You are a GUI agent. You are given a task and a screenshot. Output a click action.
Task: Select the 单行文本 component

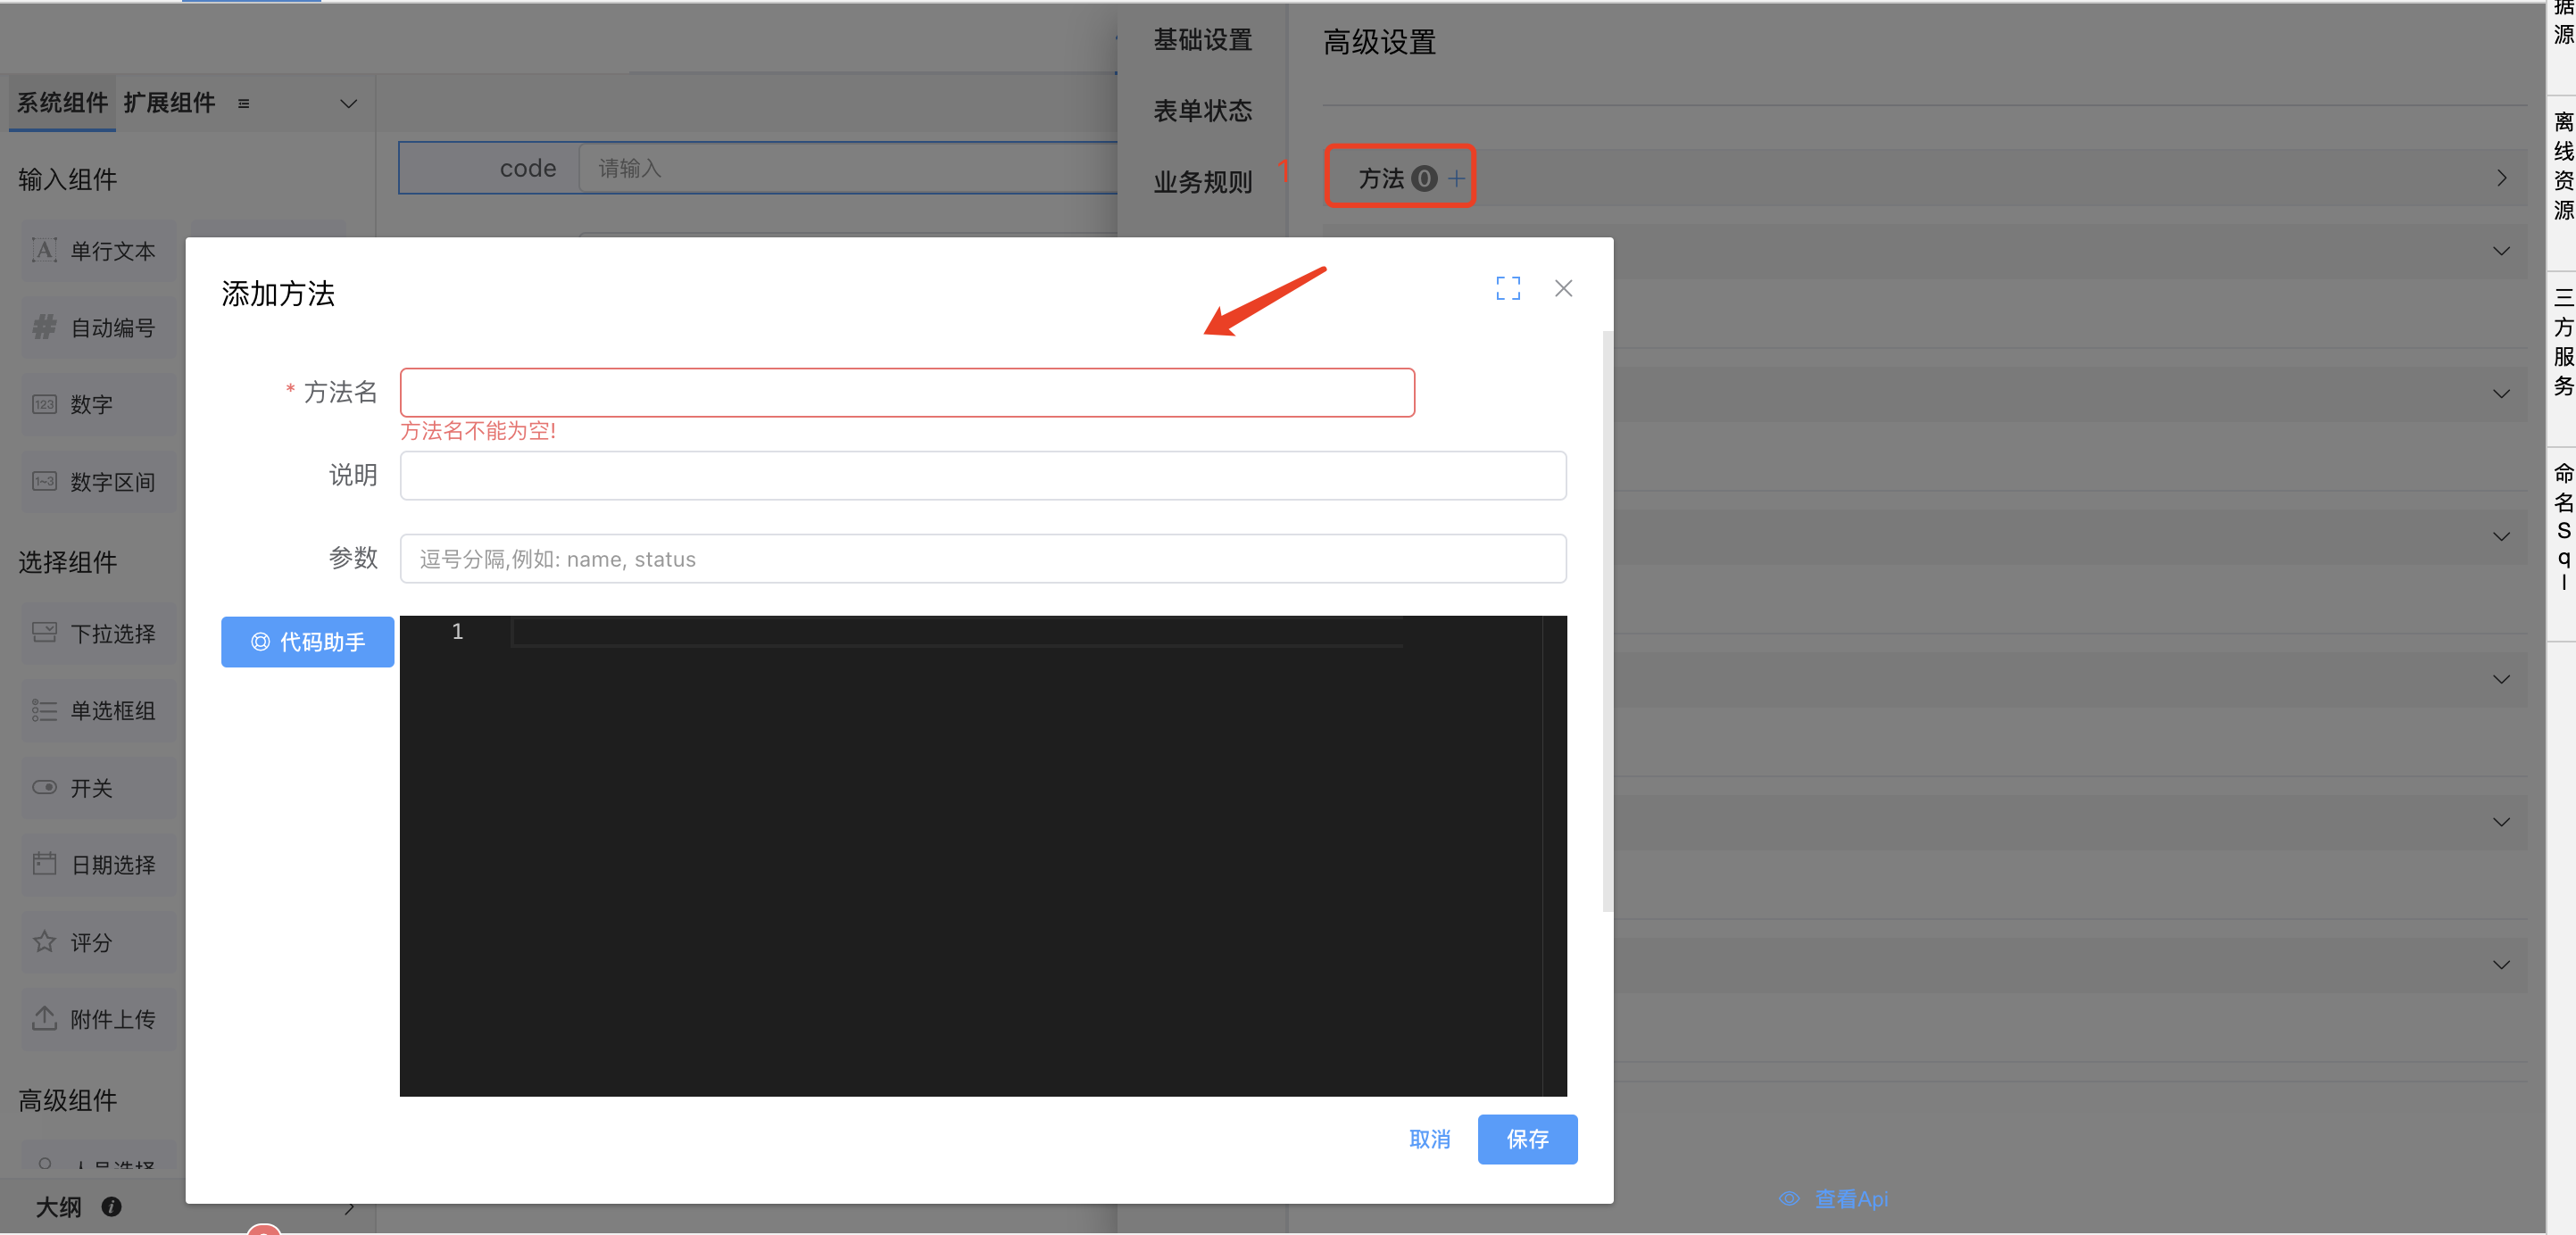point(98,251)
